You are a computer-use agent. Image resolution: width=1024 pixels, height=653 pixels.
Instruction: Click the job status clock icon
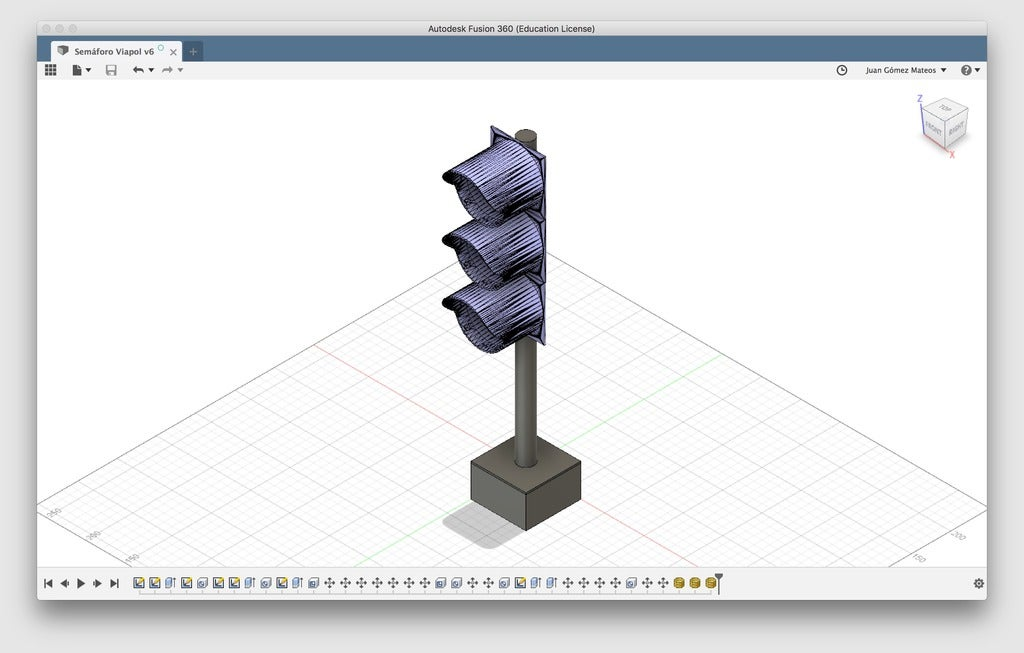[840, 70]
